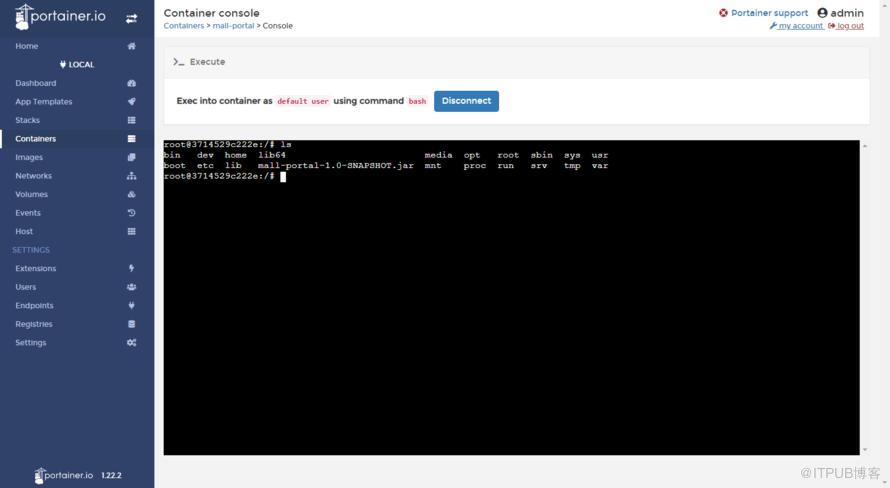Open Home in the sidebar

(x=27, y=46)
